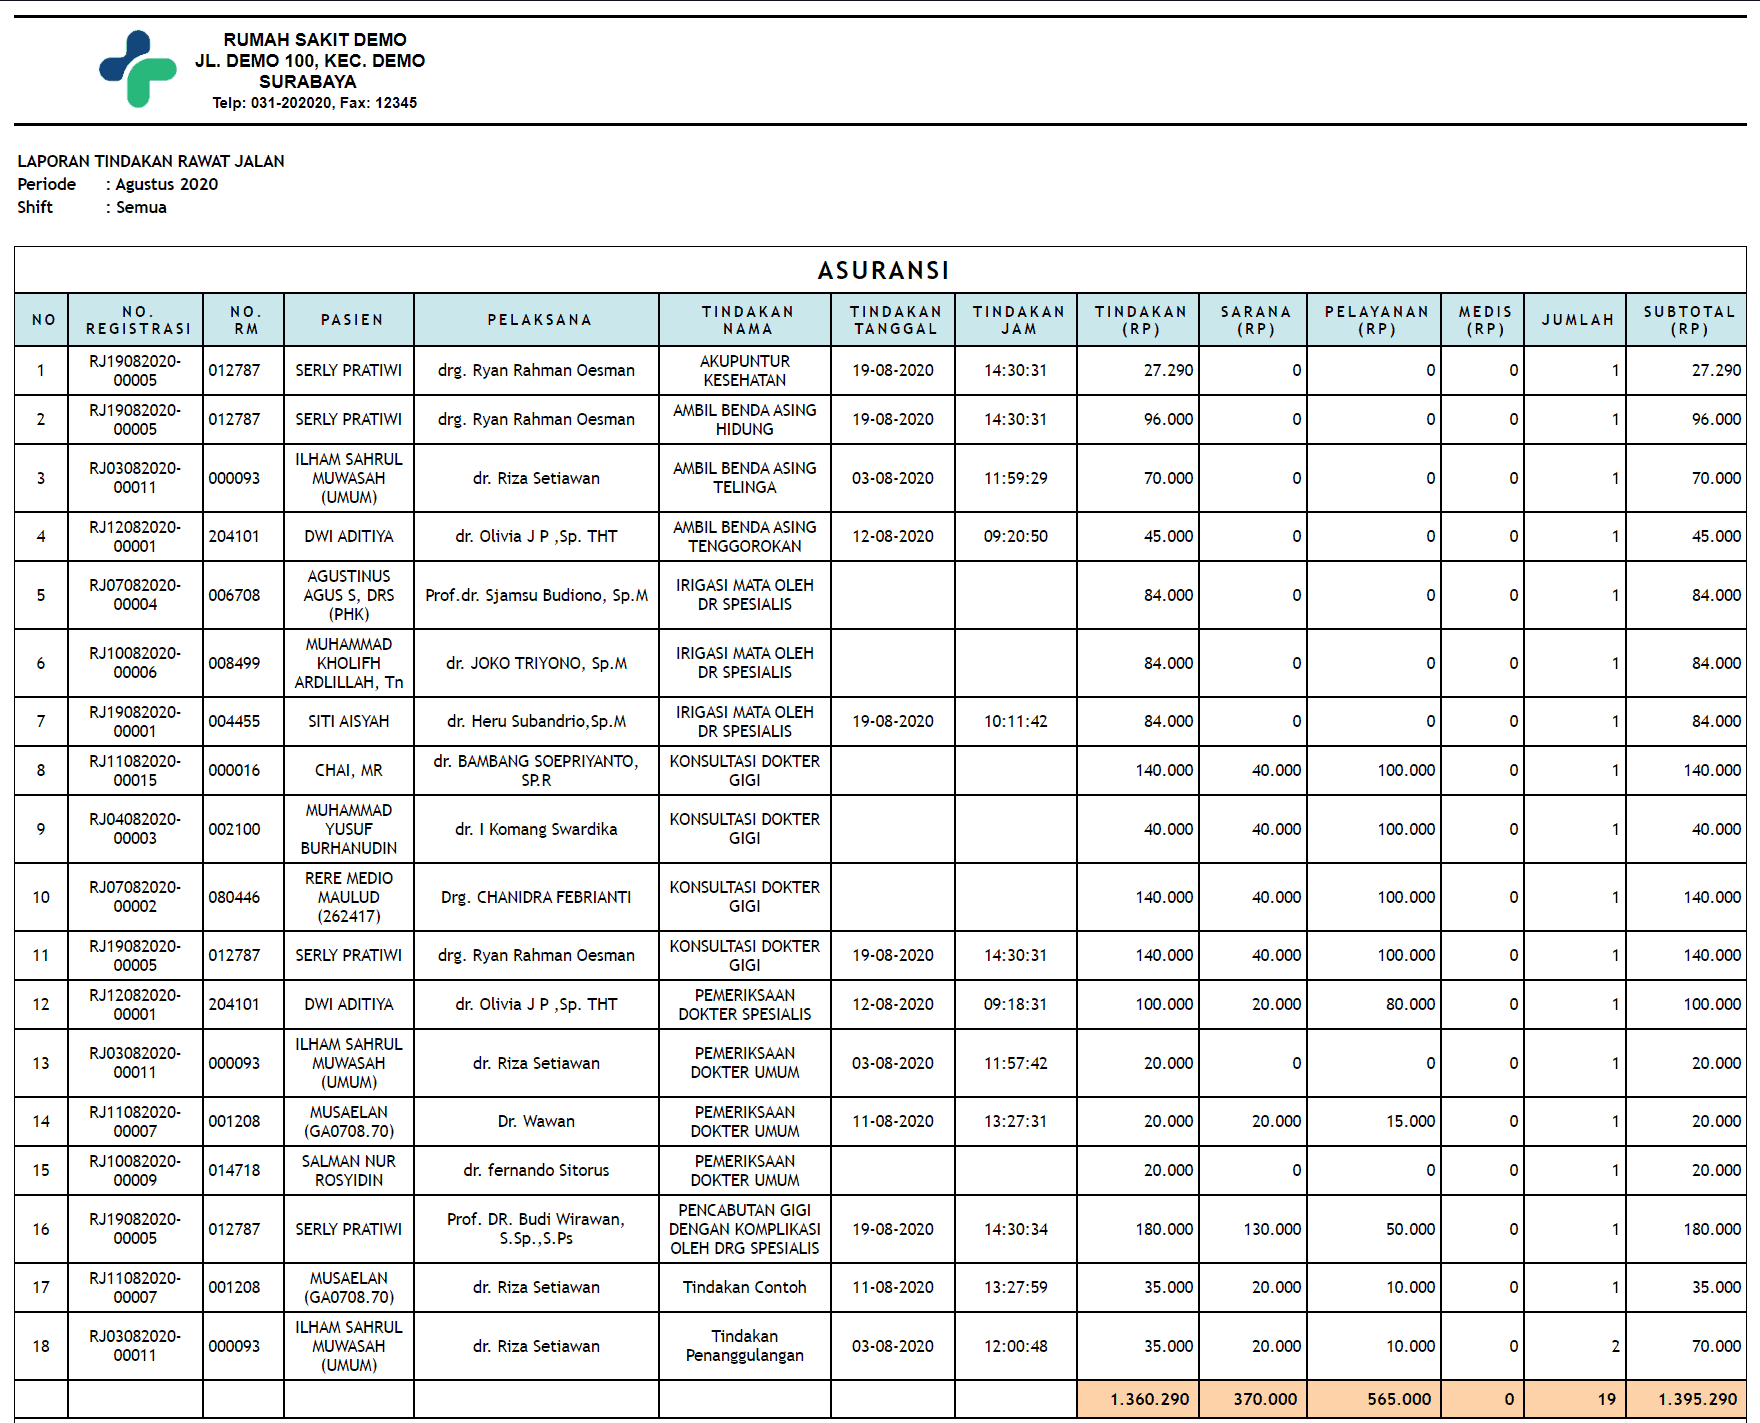
Task: Click the TINDAKAN TANGGAL column header
Action: [x=895, y=320]
